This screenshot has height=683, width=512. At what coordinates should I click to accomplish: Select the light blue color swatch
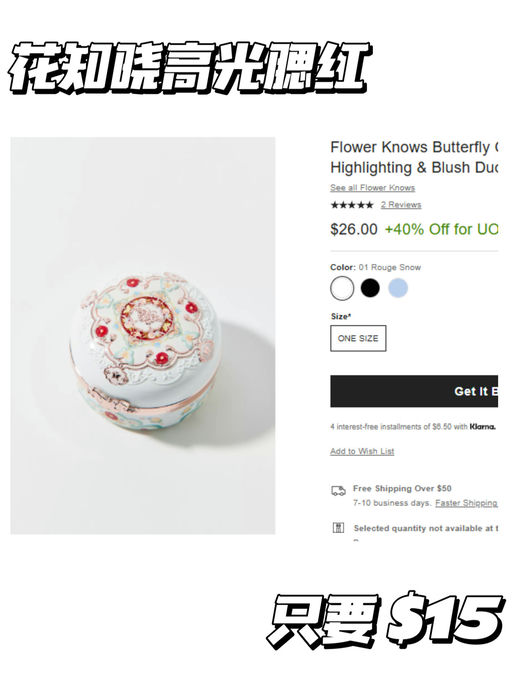tap(398, 288)
